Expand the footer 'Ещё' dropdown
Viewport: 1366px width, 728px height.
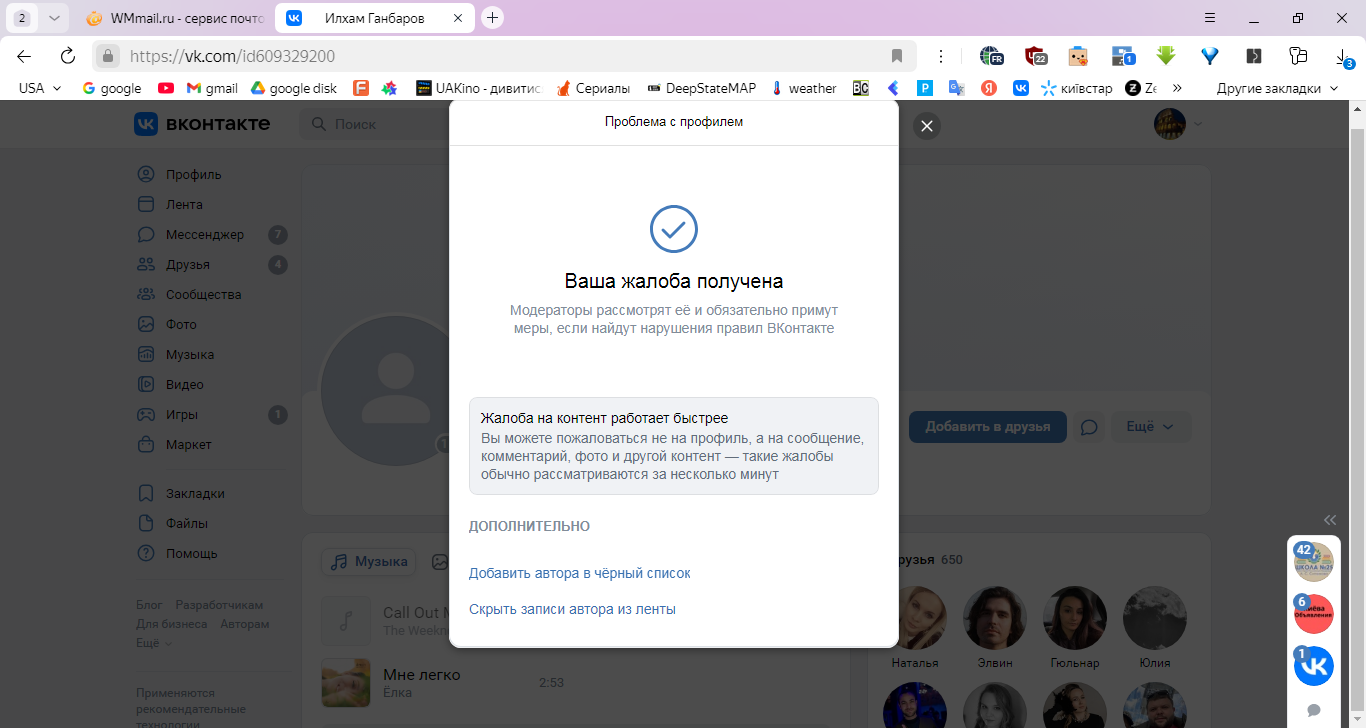(x=154, y=643)
